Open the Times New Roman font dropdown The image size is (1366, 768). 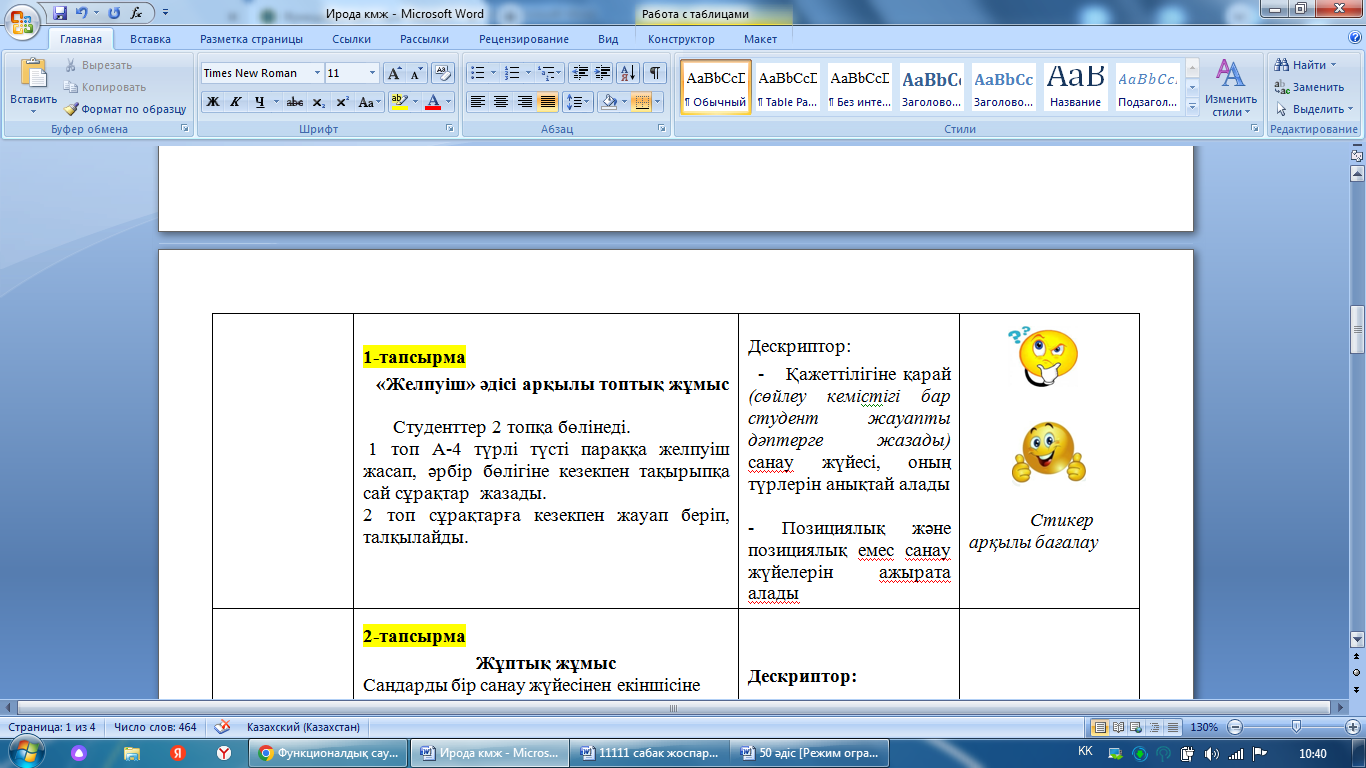[317, 73]
